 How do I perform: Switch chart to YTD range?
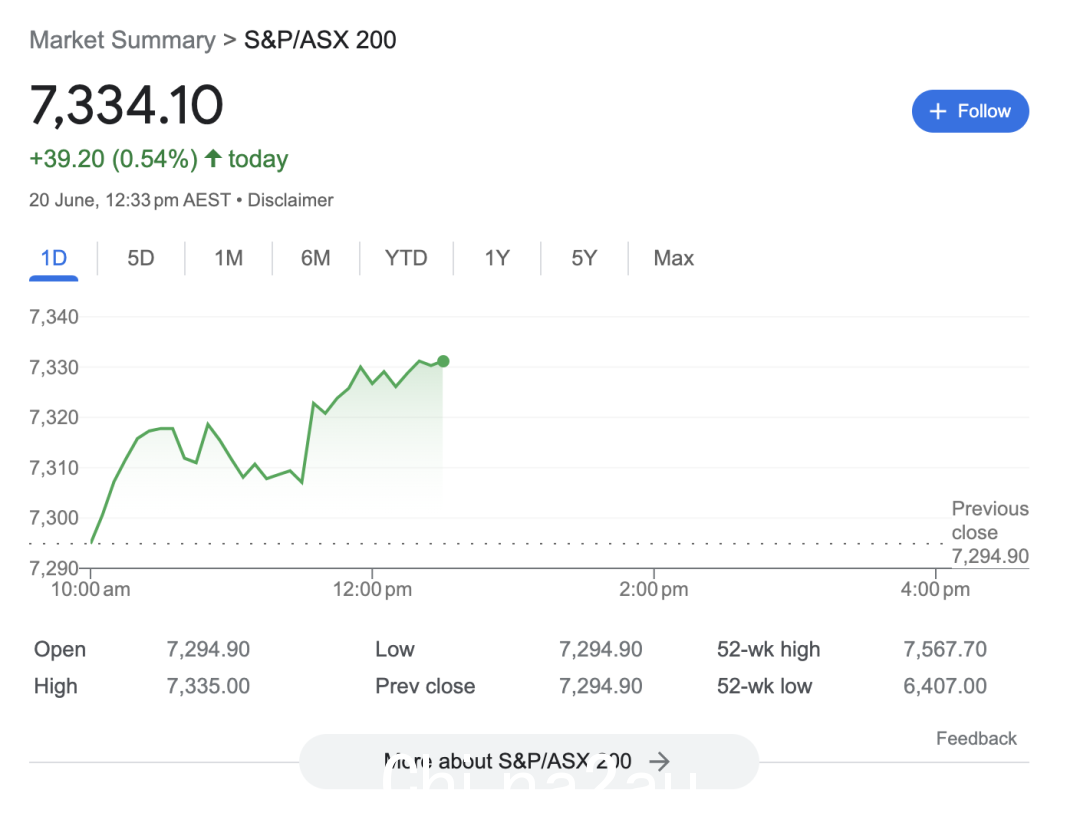coord(406,258)
